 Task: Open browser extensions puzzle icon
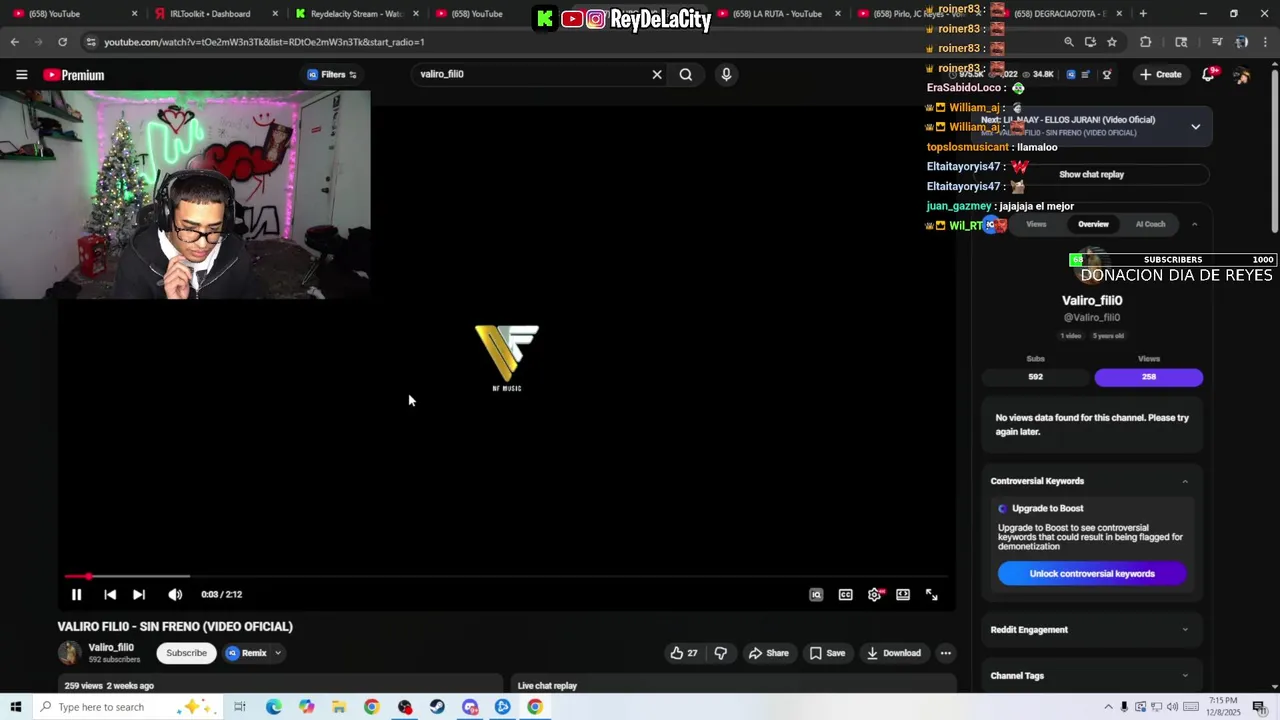pos(1146,42)
